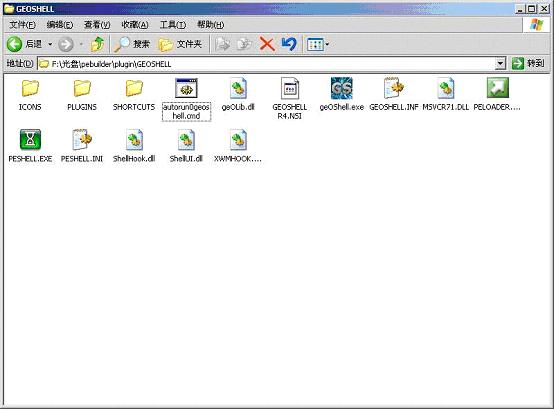
Task: Expand the Back button history dropdown
Action: pyautogui.click(x=50, y=44)
